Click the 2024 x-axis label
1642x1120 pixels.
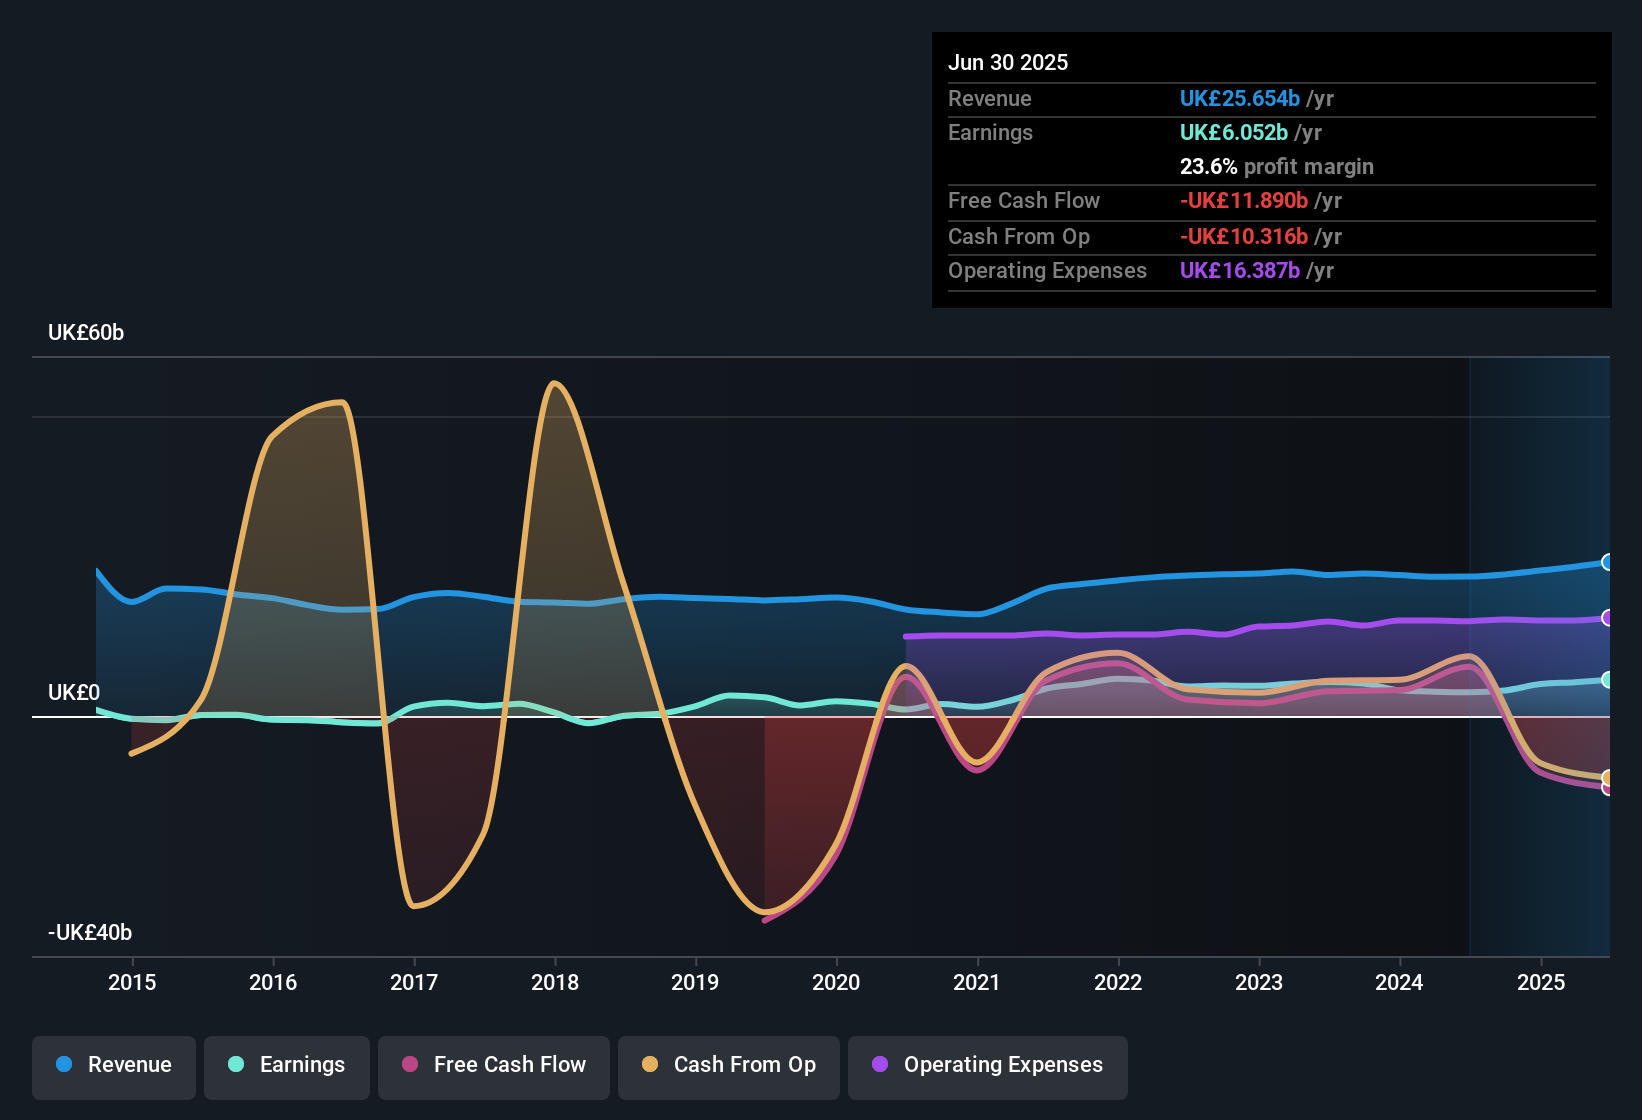pyautogui.click(x=1399, y=982)
